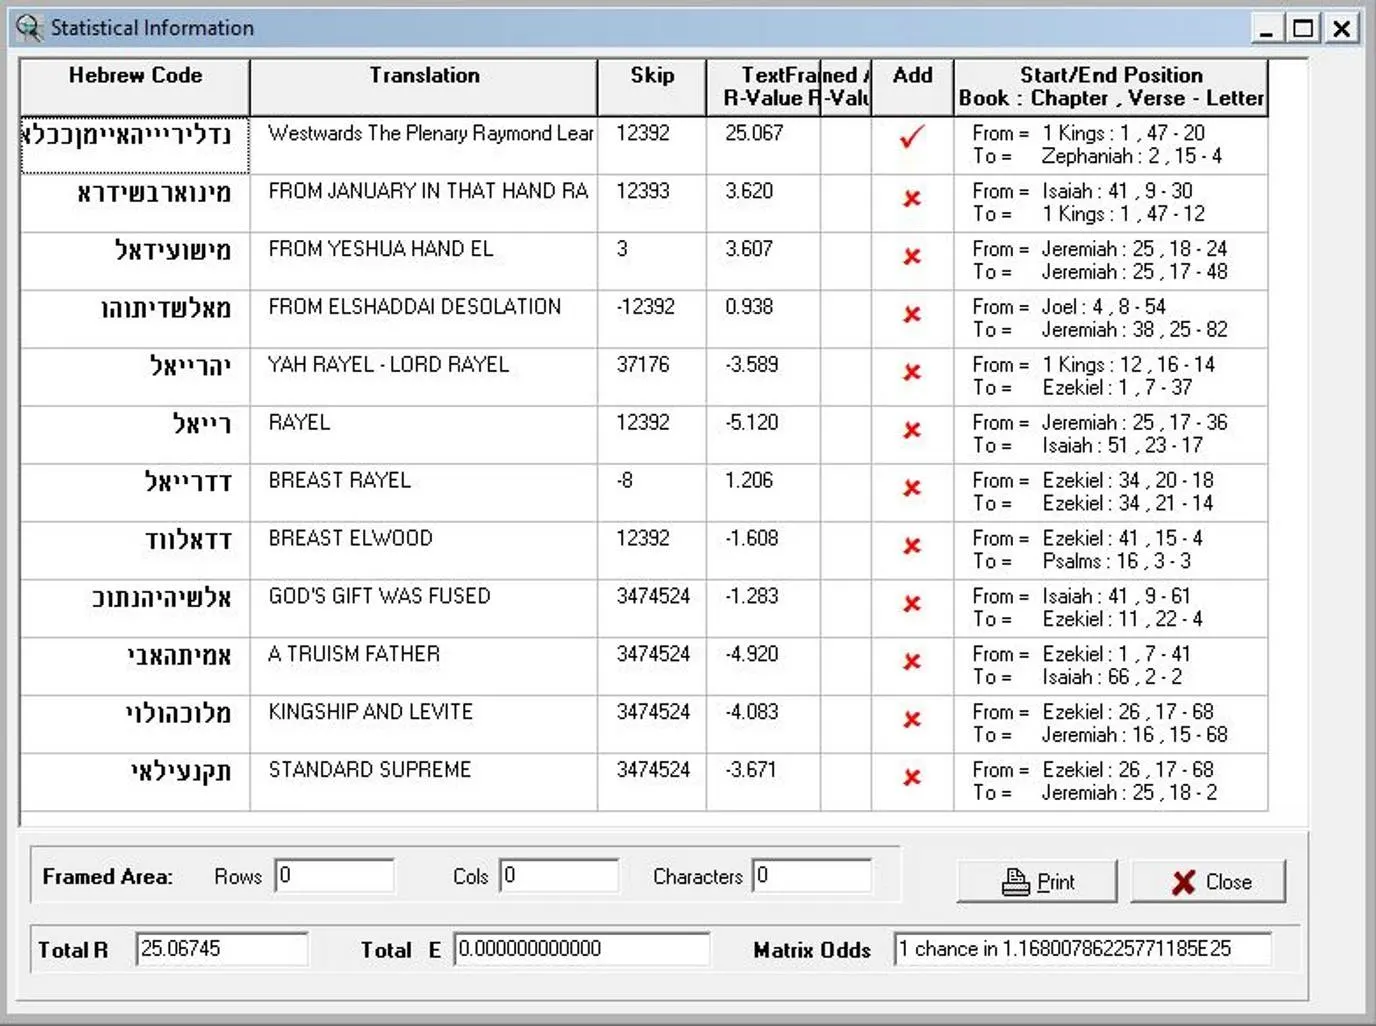Toggle Add mark for skip 12392 RAYEL row
Viewport: 1376px width, 1026px height.
coord(911,431)
